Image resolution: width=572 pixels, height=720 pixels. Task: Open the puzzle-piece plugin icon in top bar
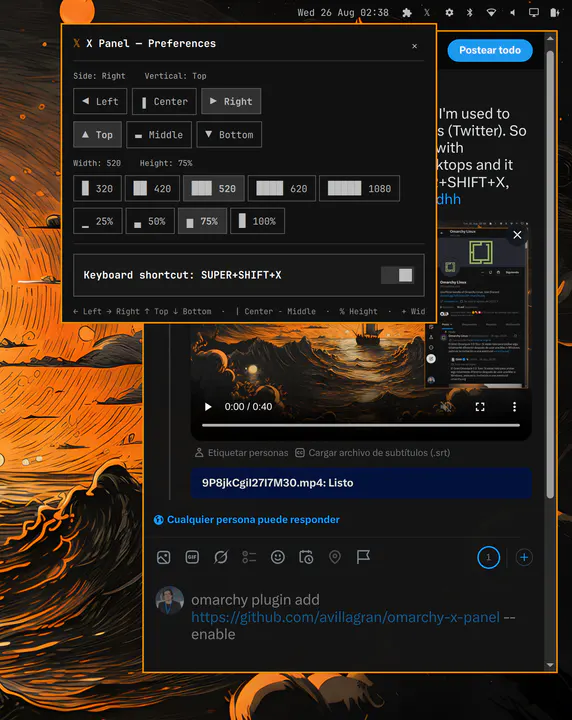click(407, 13)
